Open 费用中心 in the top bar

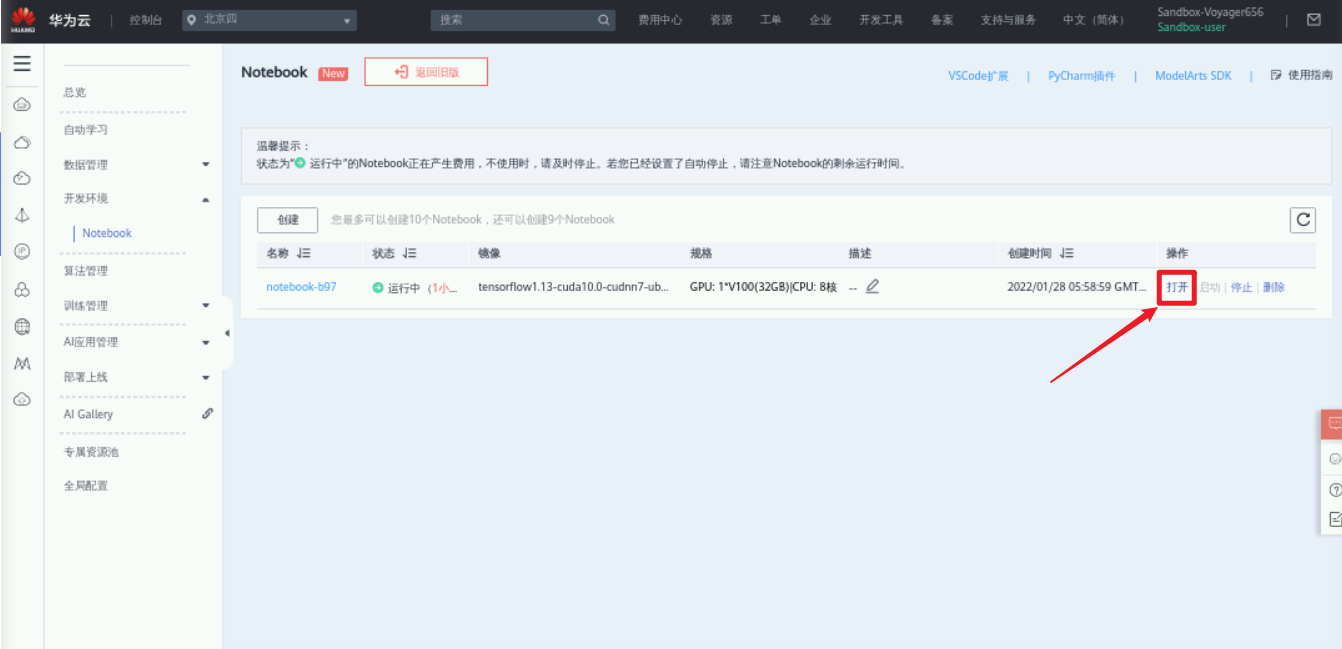click(660, 20)
